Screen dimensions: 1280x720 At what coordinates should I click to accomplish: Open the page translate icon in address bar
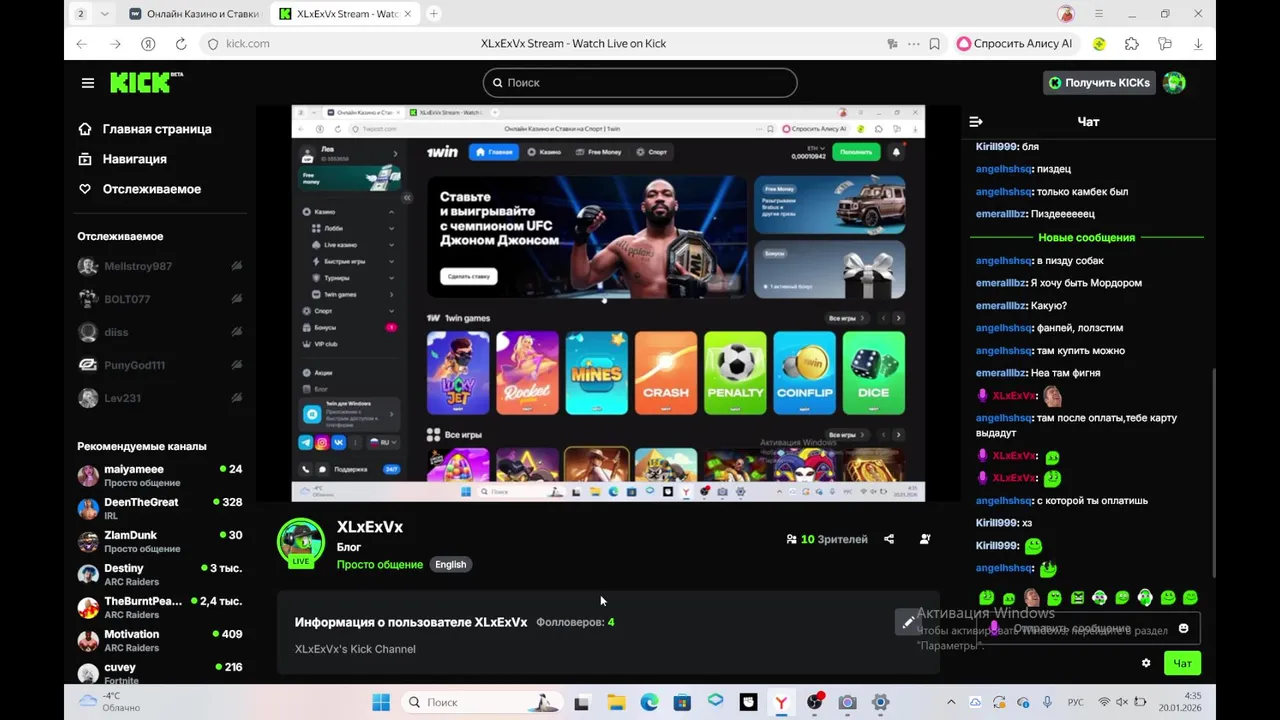[892, 44]
